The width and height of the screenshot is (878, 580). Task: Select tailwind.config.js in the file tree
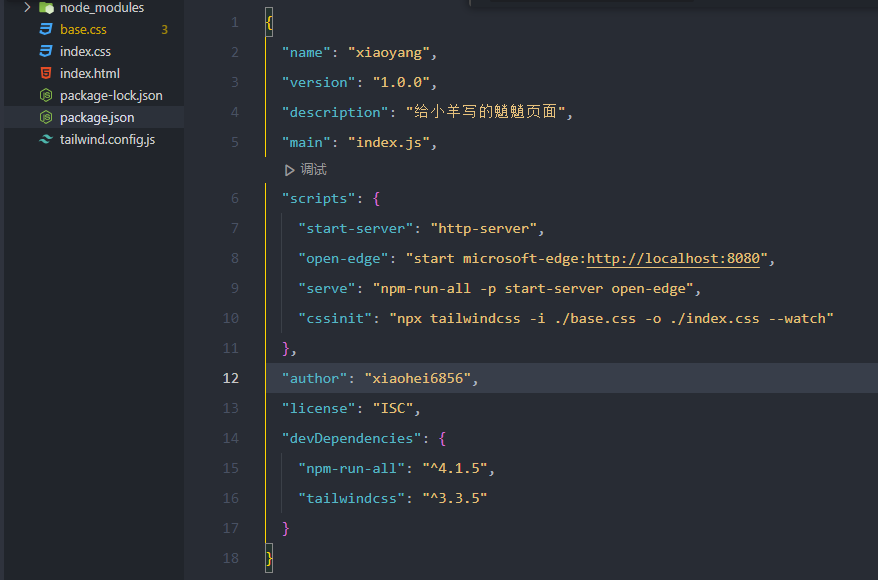[x=107, y=140]
